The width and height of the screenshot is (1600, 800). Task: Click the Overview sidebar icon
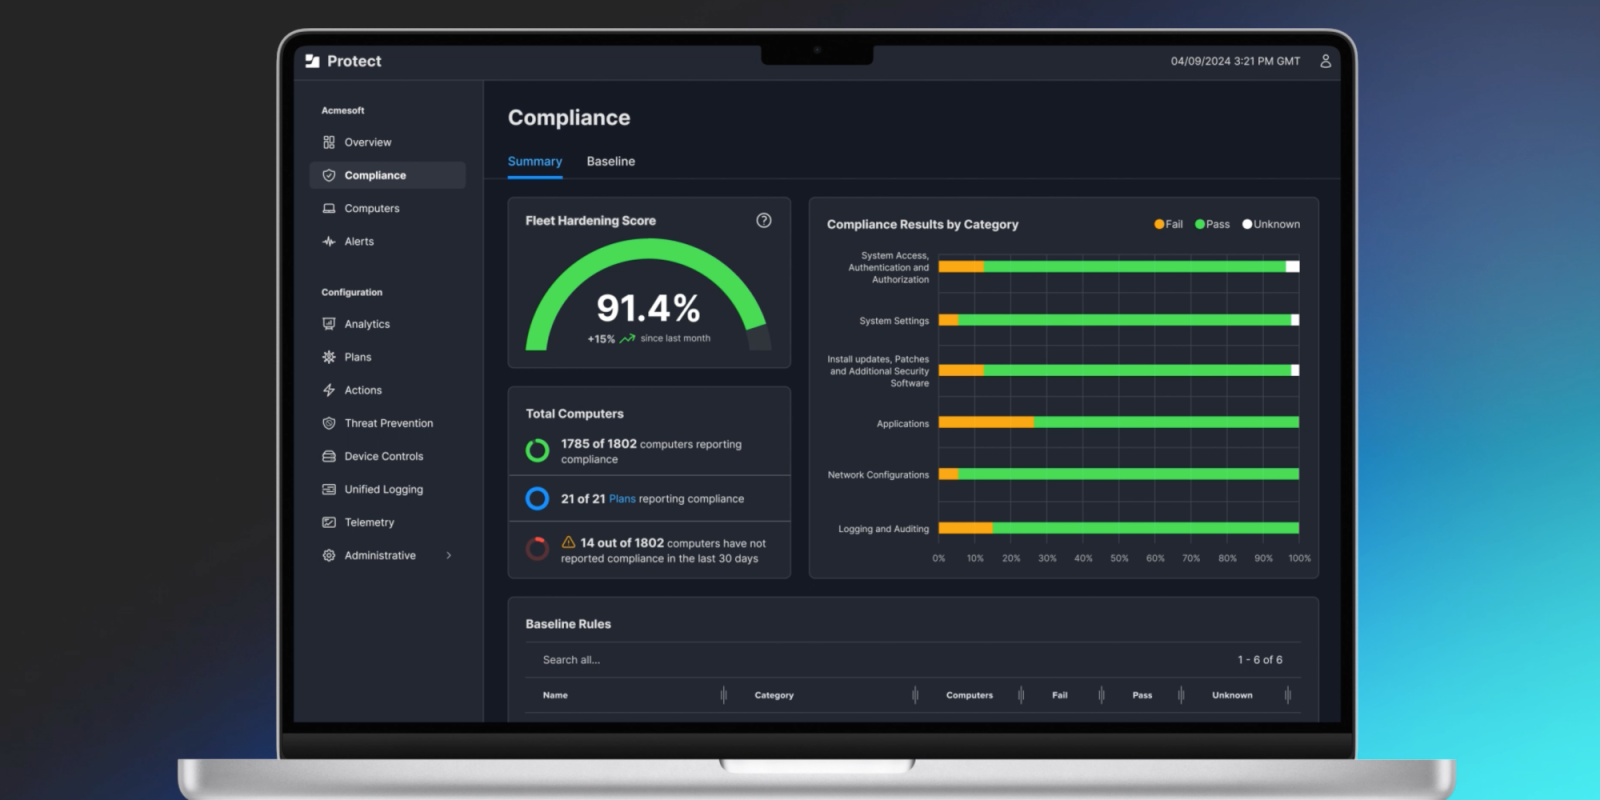coord(329,142)
